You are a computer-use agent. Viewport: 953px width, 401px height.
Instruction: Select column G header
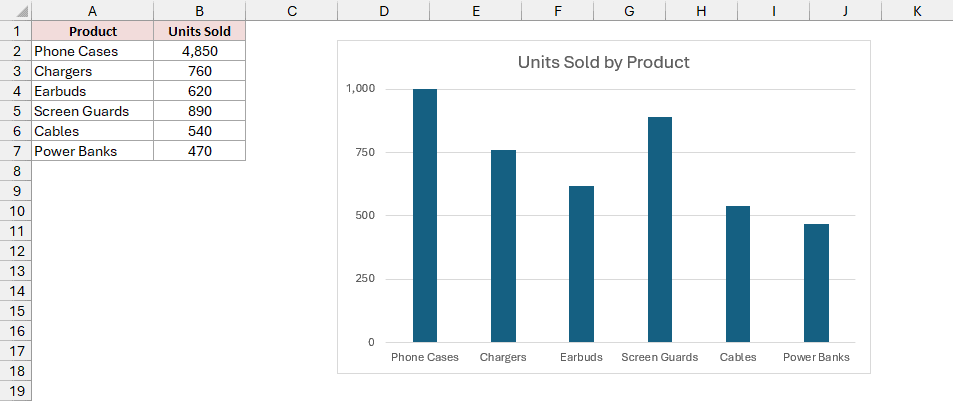tap(629, 10)
